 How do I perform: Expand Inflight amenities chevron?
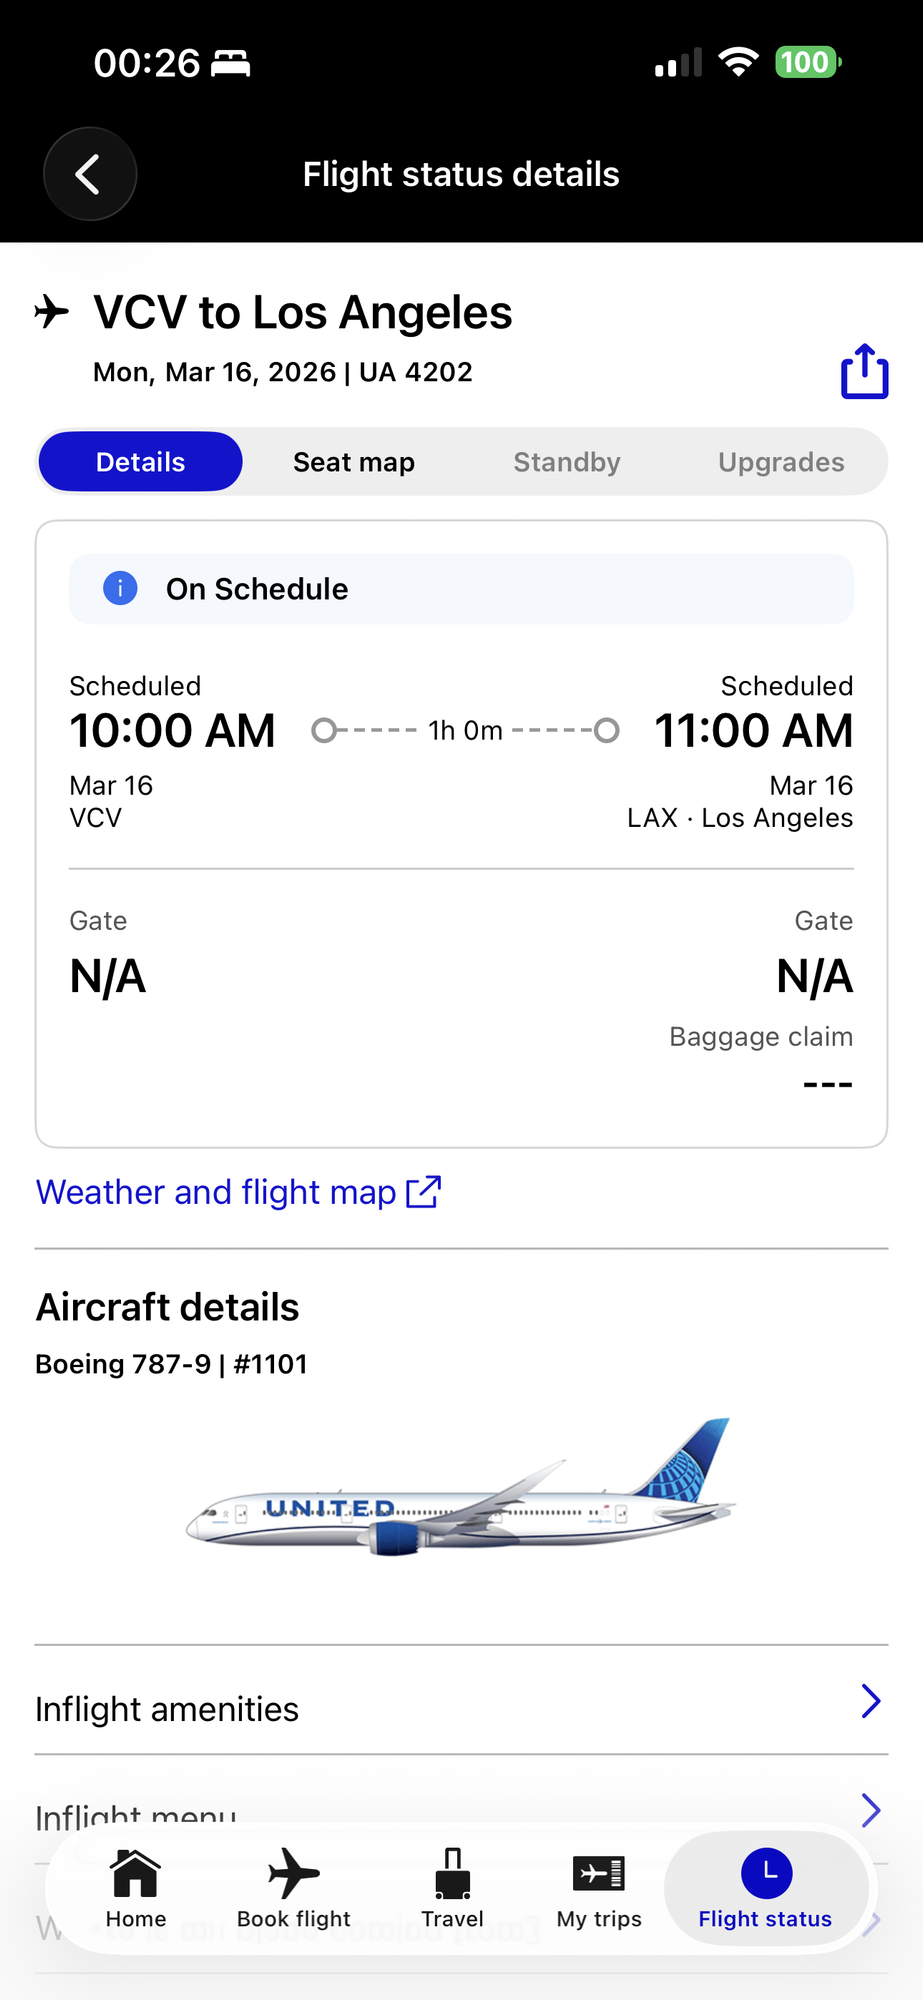[871, 1701]
